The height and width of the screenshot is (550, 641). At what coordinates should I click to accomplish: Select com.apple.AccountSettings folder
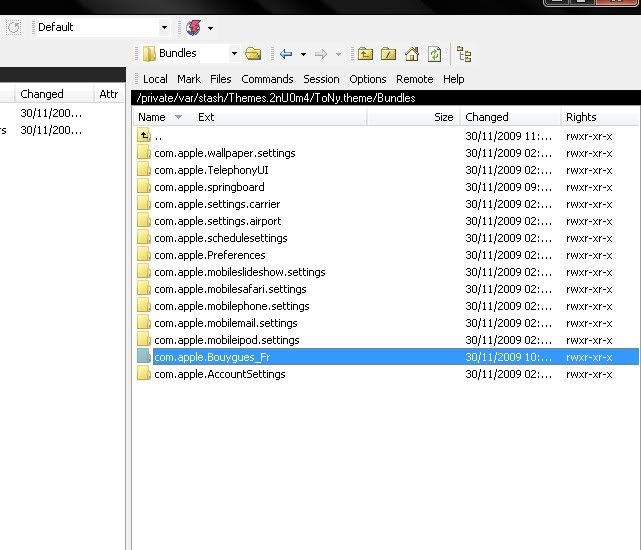[x=220, y=374]
